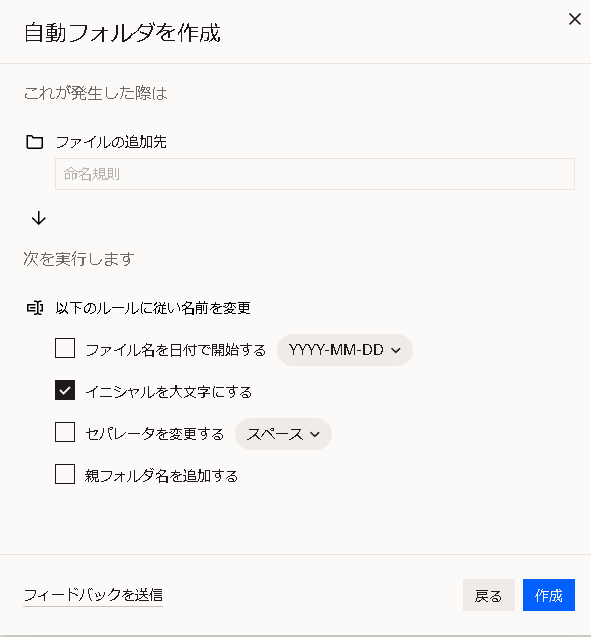This screenshot has width=591, height=637.
Task: Expand the スペース separator dropdown
Action: tap(283, 434)
